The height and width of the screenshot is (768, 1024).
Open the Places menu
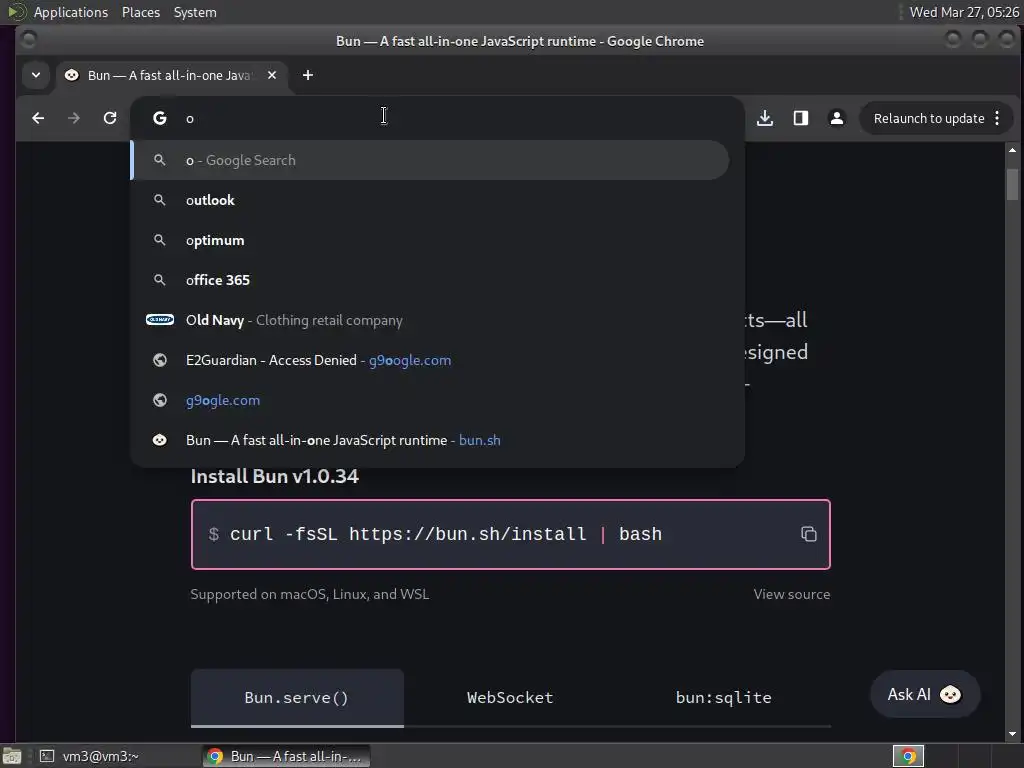pos(140,12)
